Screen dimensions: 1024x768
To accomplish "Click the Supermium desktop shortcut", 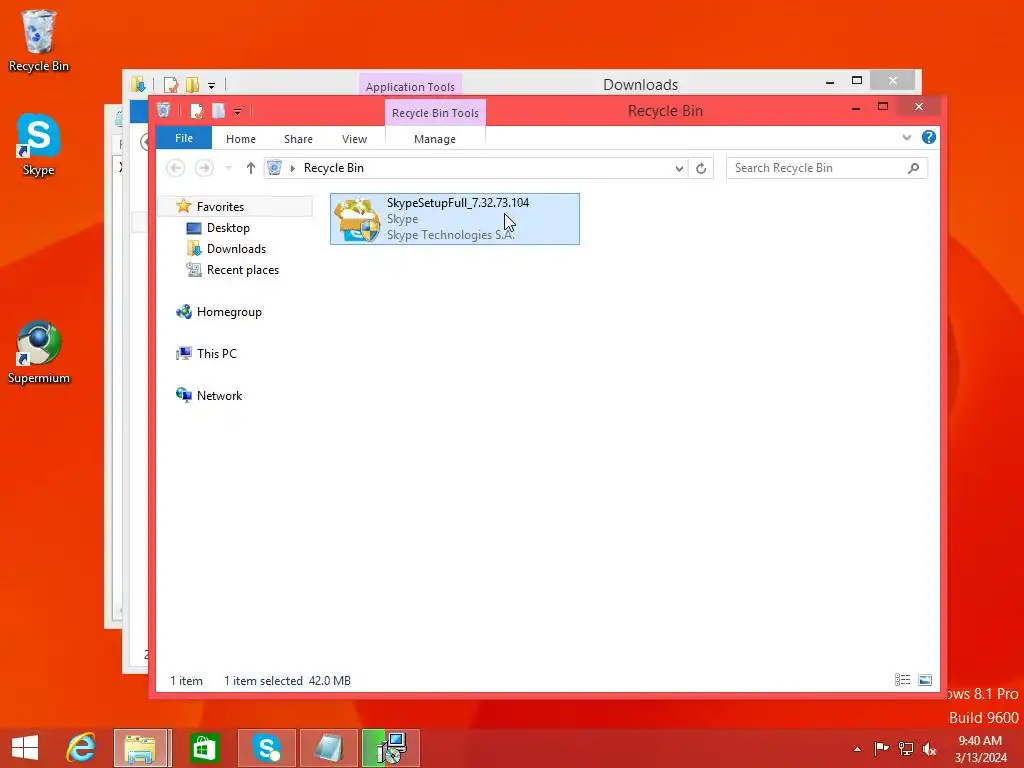I will [x=39, y=353].
